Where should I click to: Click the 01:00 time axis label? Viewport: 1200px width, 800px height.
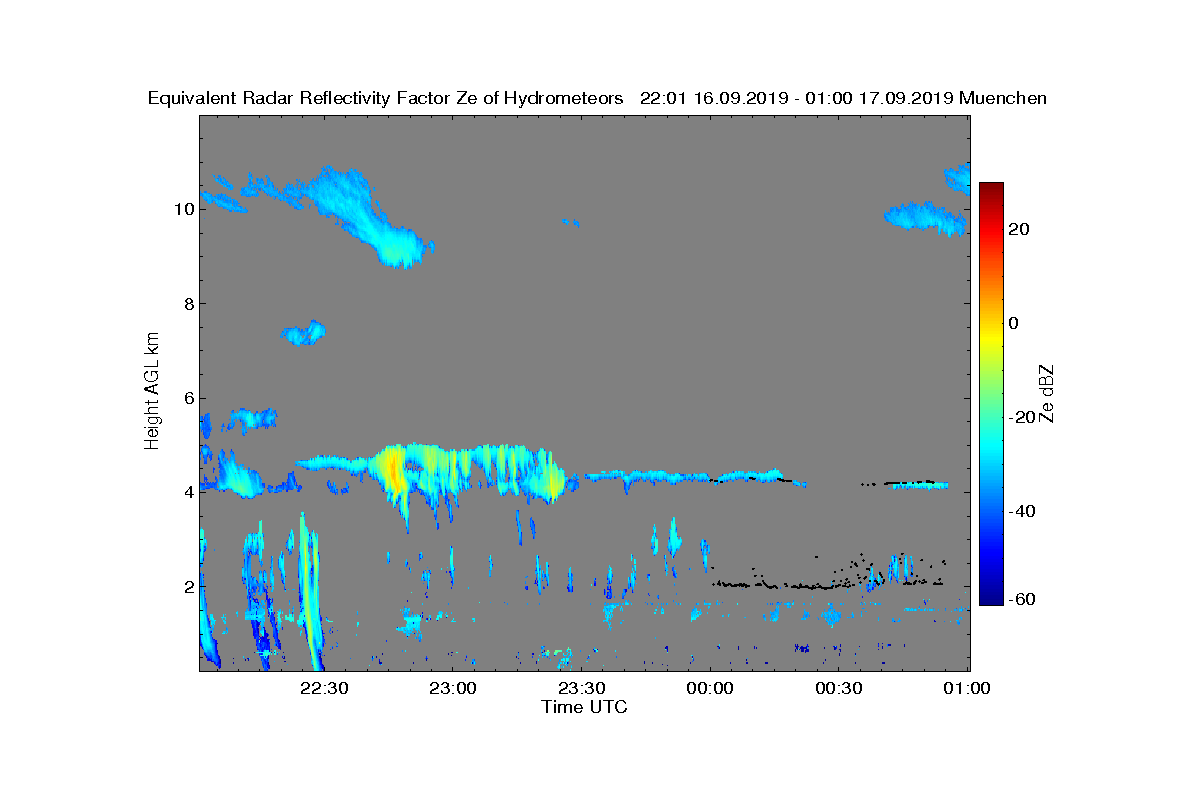pyautogui.click(x=966, y=688)
